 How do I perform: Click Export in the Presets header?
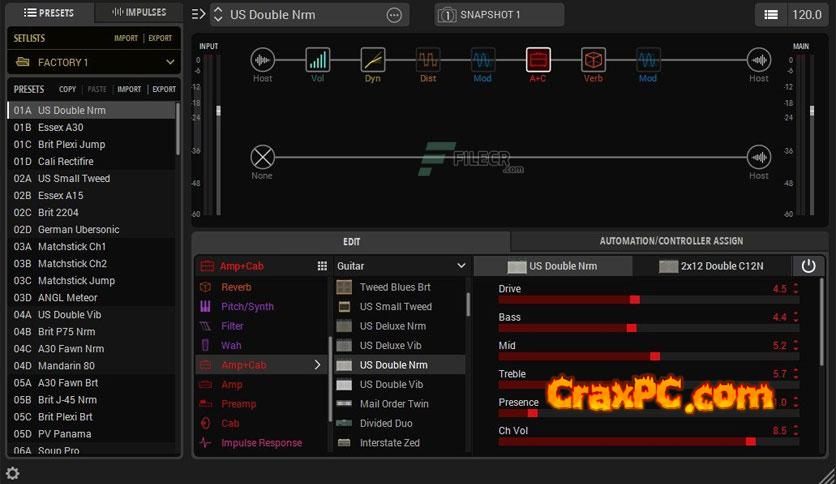point(164,89)
